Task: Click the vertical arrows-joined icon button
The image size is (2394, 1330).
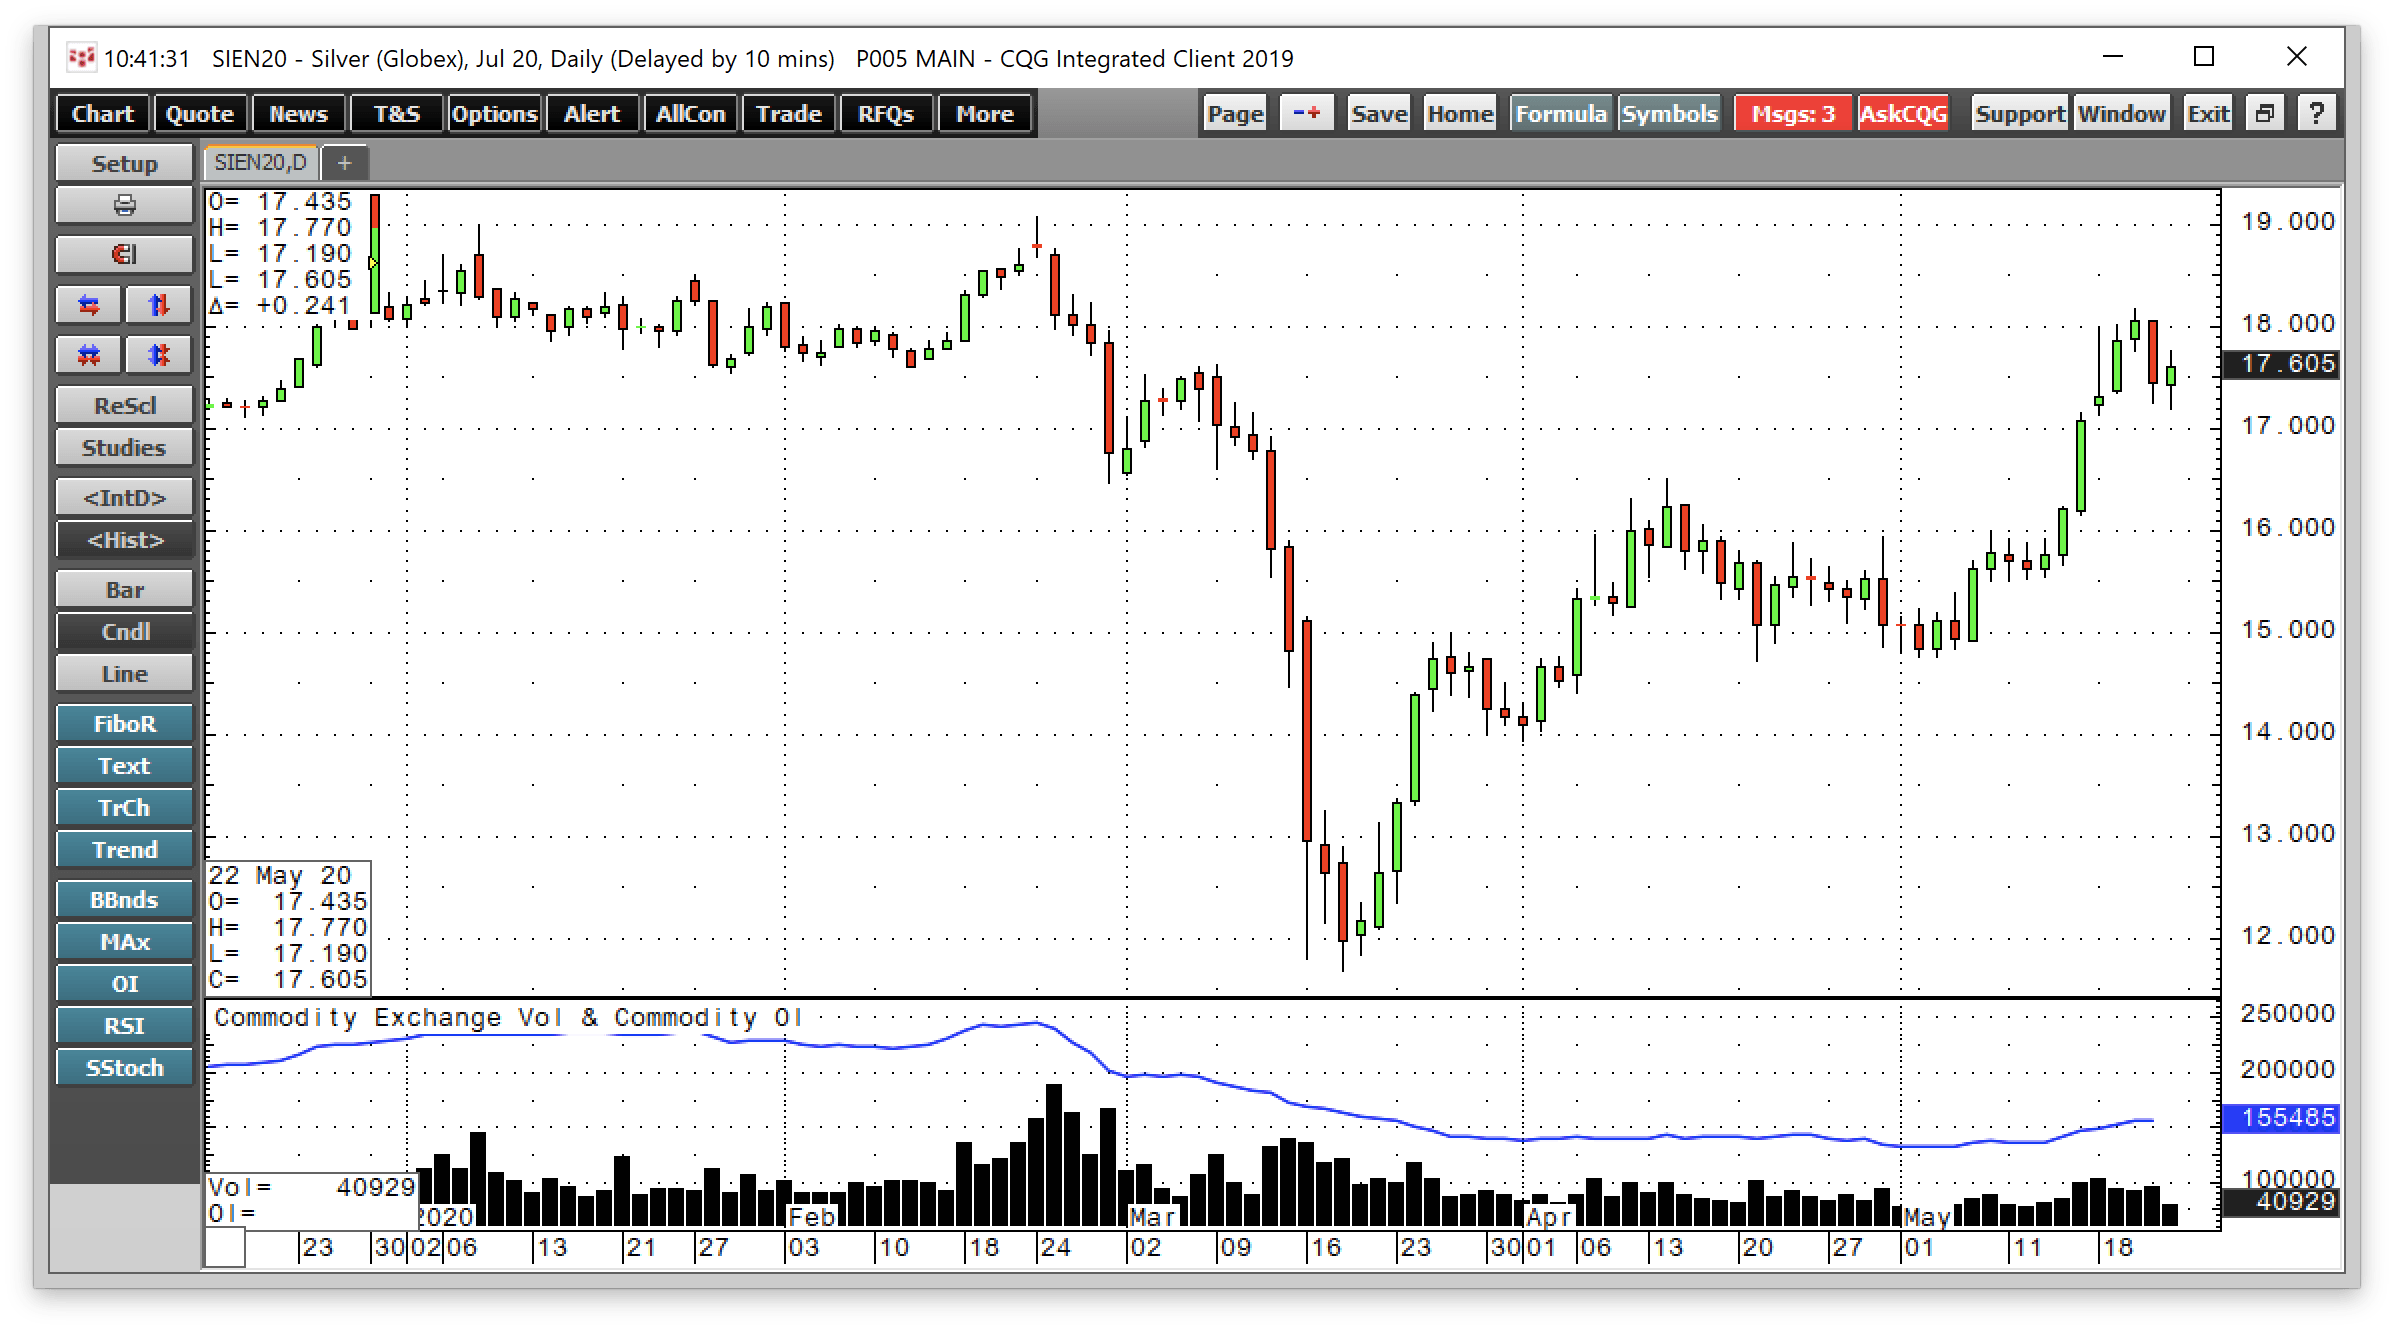Action: tap(158, 354)
